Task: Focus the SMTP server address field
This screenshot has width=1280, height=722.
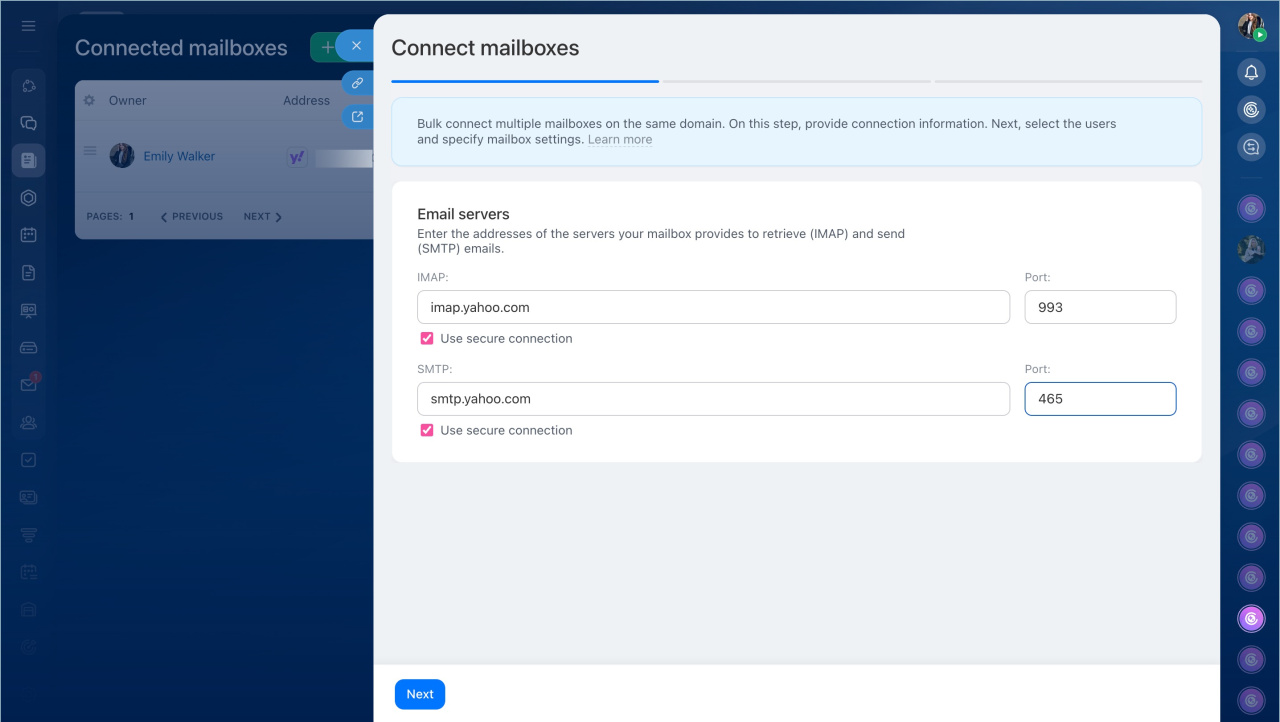Action: coord(713,399)
